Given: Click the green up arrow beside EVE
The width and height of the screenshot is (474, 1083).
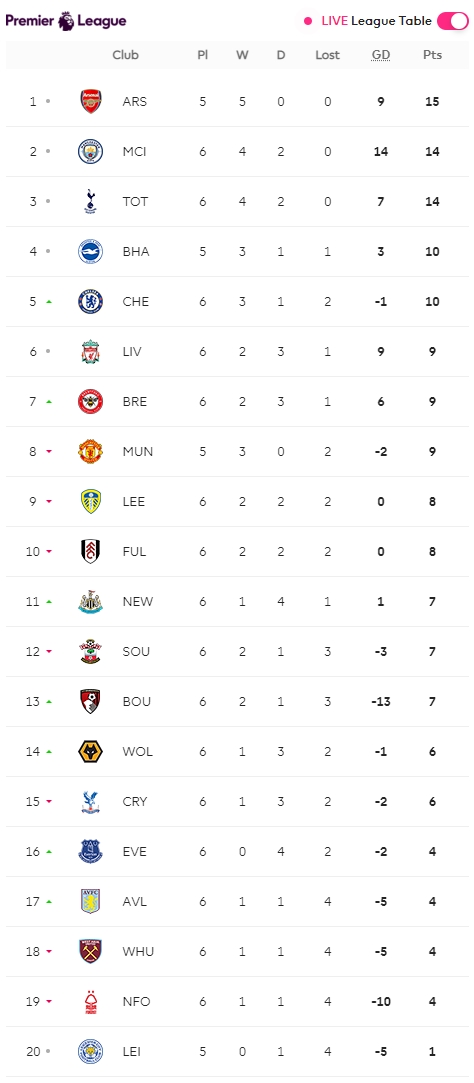Looking at the screenshot, I should point(48,852).
